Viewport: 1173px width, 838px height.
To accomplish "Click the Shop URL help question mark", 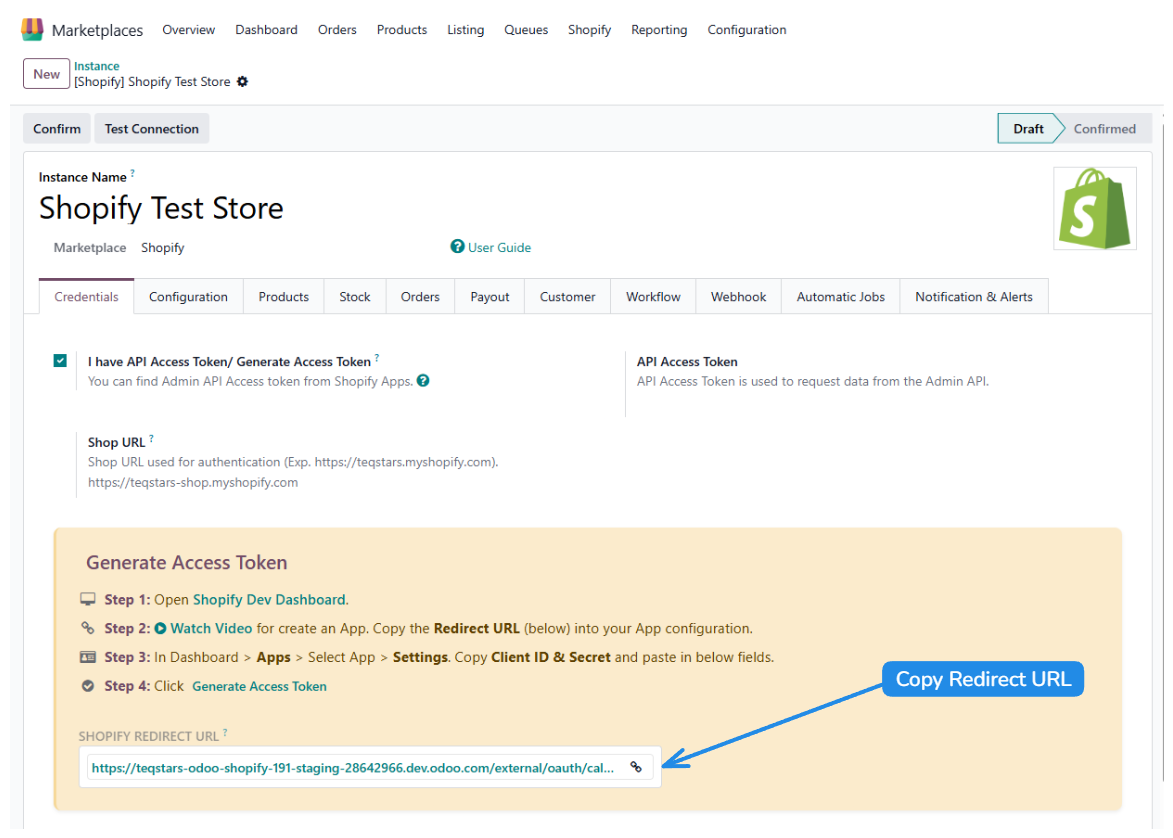I will pyautogui.click(x=151, y=438).
